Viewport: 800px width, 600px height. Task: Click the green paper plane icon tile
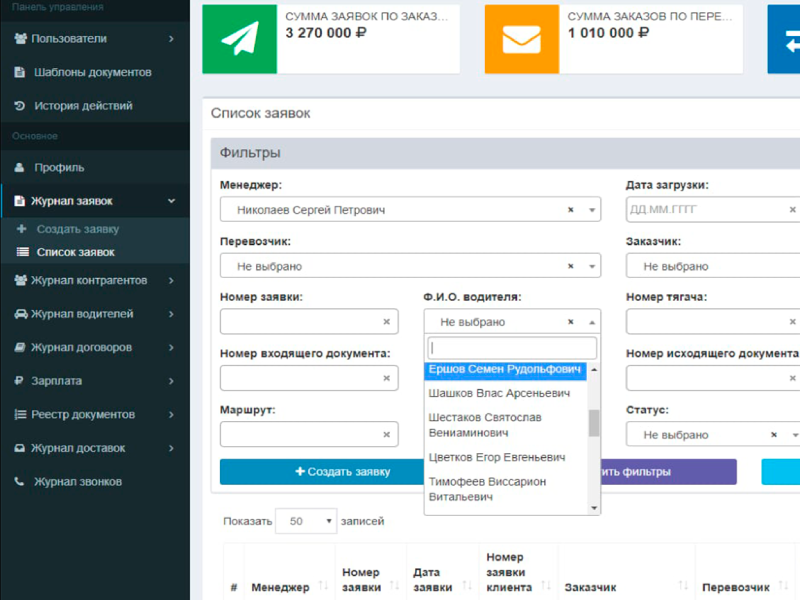(239, 38)
